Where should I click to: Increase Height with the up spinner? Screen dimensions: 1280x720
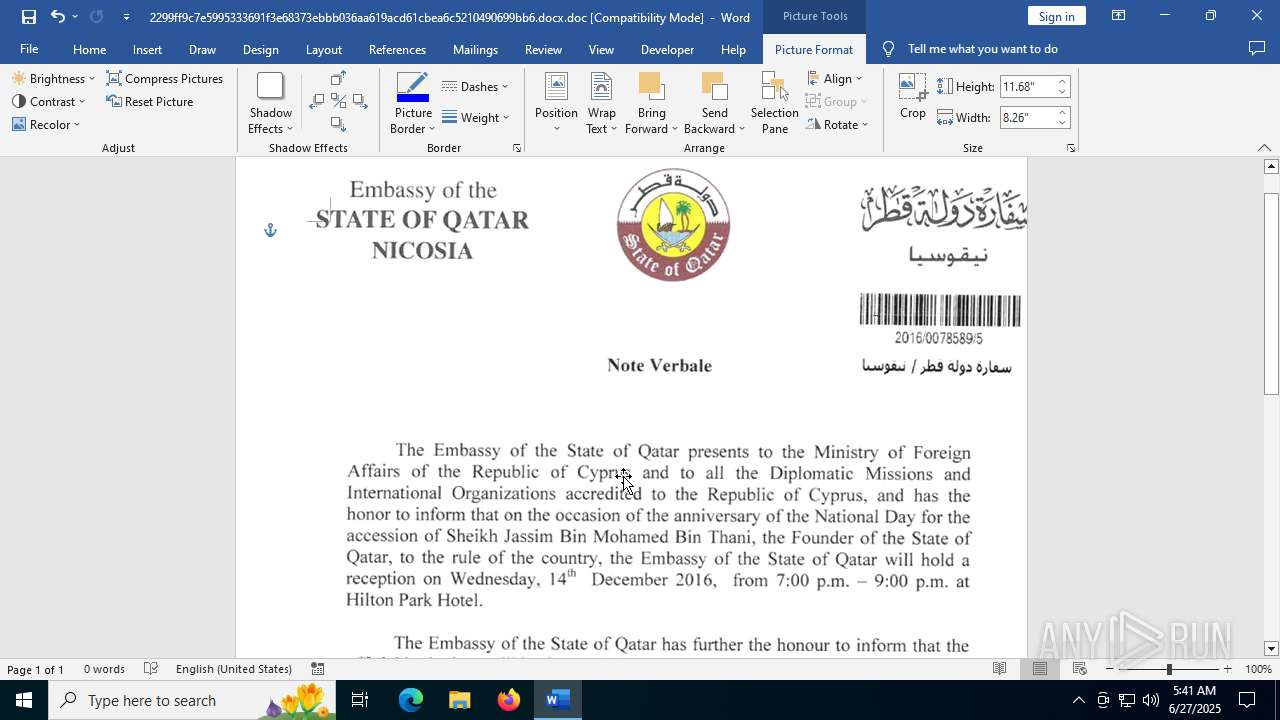coord(1063,82)
